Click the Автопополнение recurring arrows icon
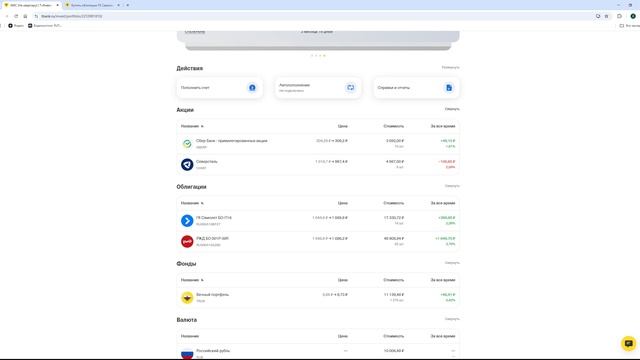 click(351, 88)
